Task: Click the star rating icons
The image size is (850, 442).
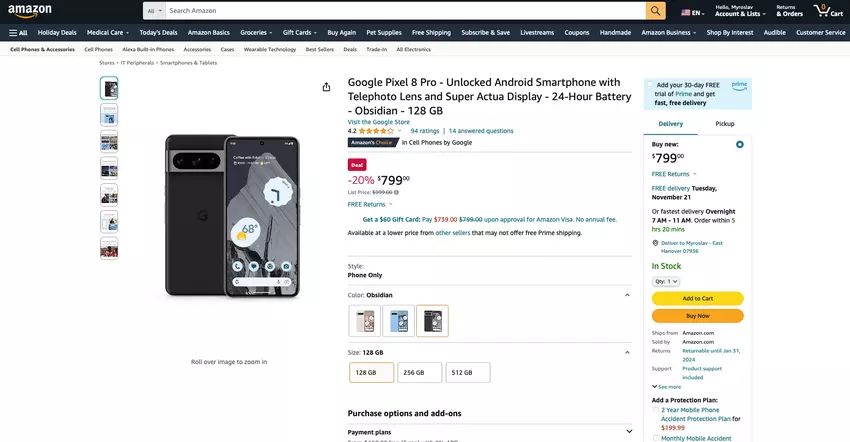Action: pyautogui.click(x=376, y=131)
